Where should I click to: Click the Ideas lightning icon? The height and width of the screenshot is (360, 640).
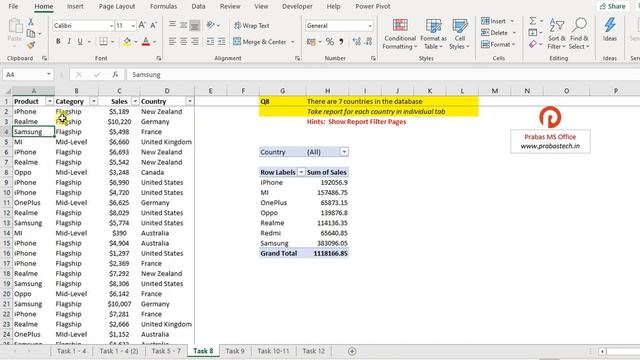(610, 29)
